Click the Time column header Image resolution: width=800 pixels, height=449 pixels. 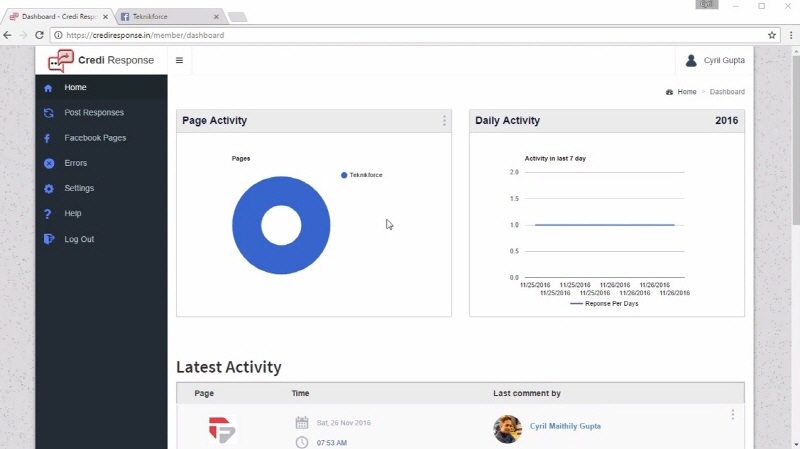pyautogui.click(x=301, y=393)
